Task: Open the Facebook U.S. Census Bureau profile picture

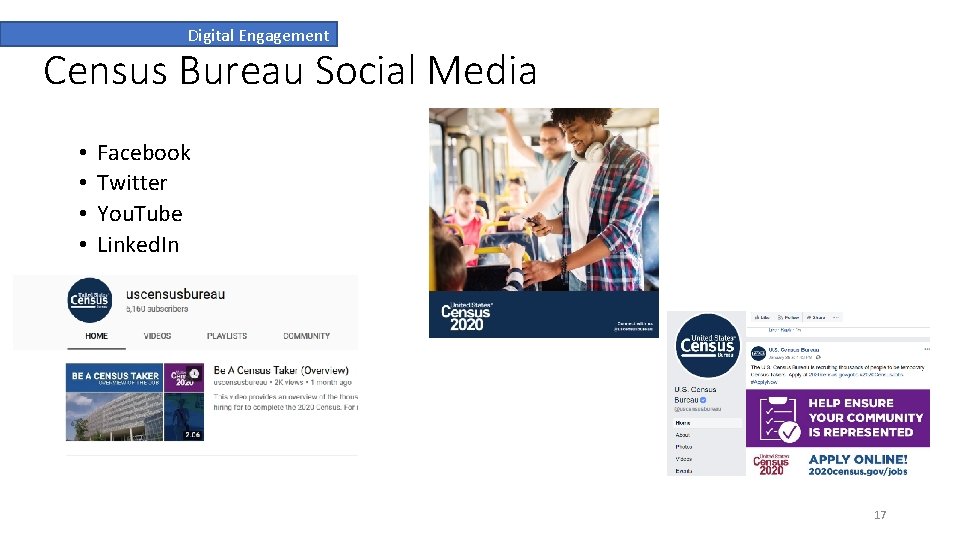Action: [x=707, y=345]
